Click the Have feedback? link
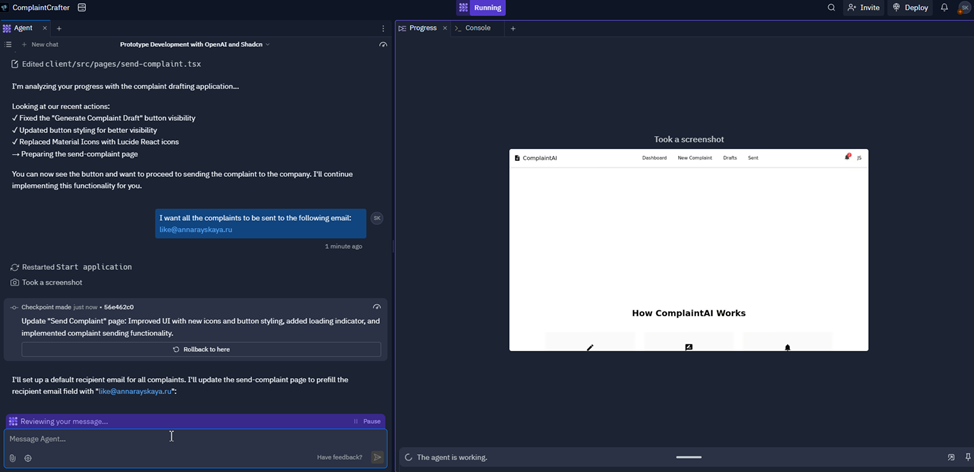Image resolution: width=974 pixels, height=472 pixels. [x=340, y=457]
